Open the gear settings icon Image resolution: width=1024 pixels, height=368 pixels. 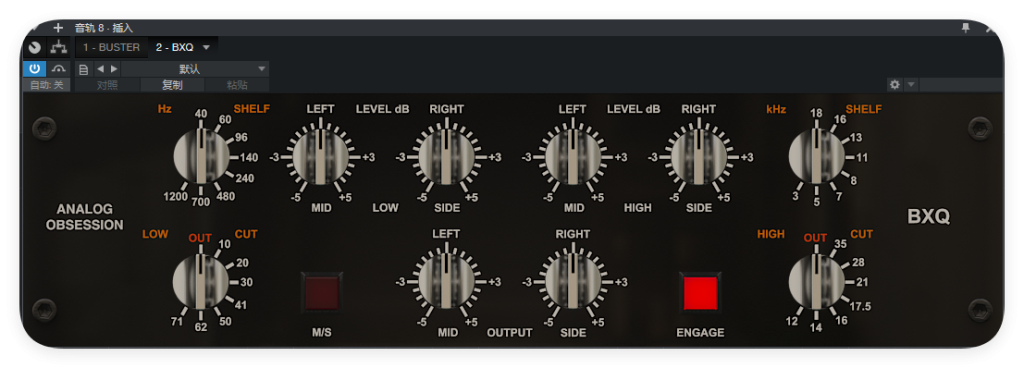pos(895,85)
